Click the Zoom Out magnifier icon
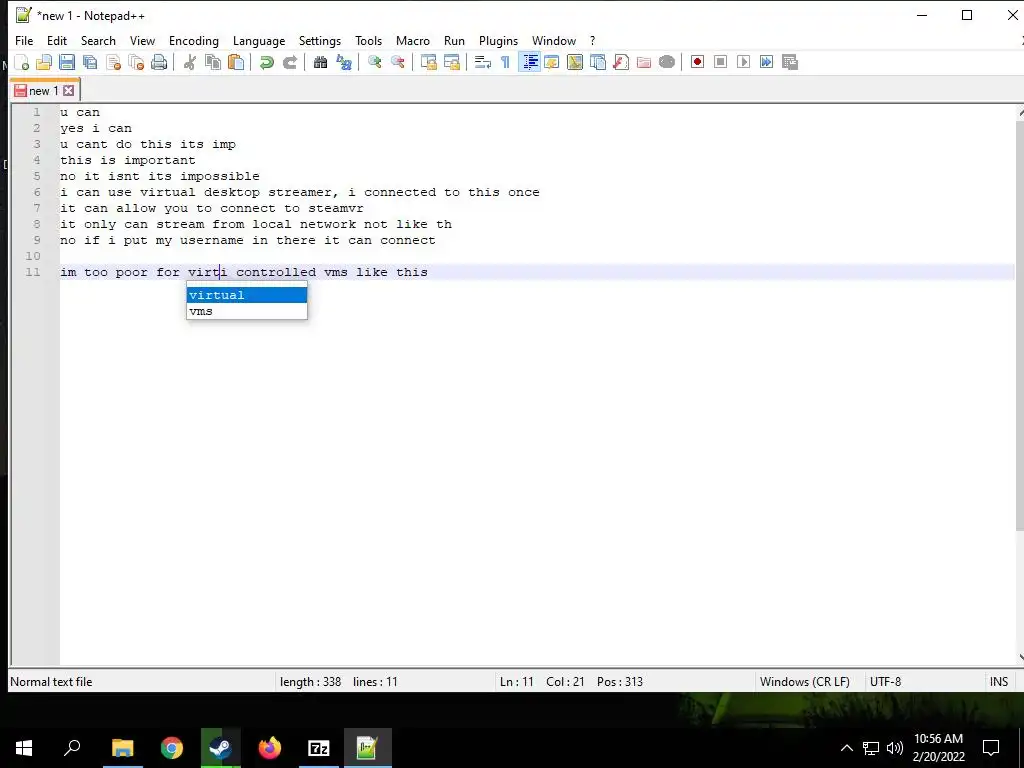 click(x=397, y=62)
